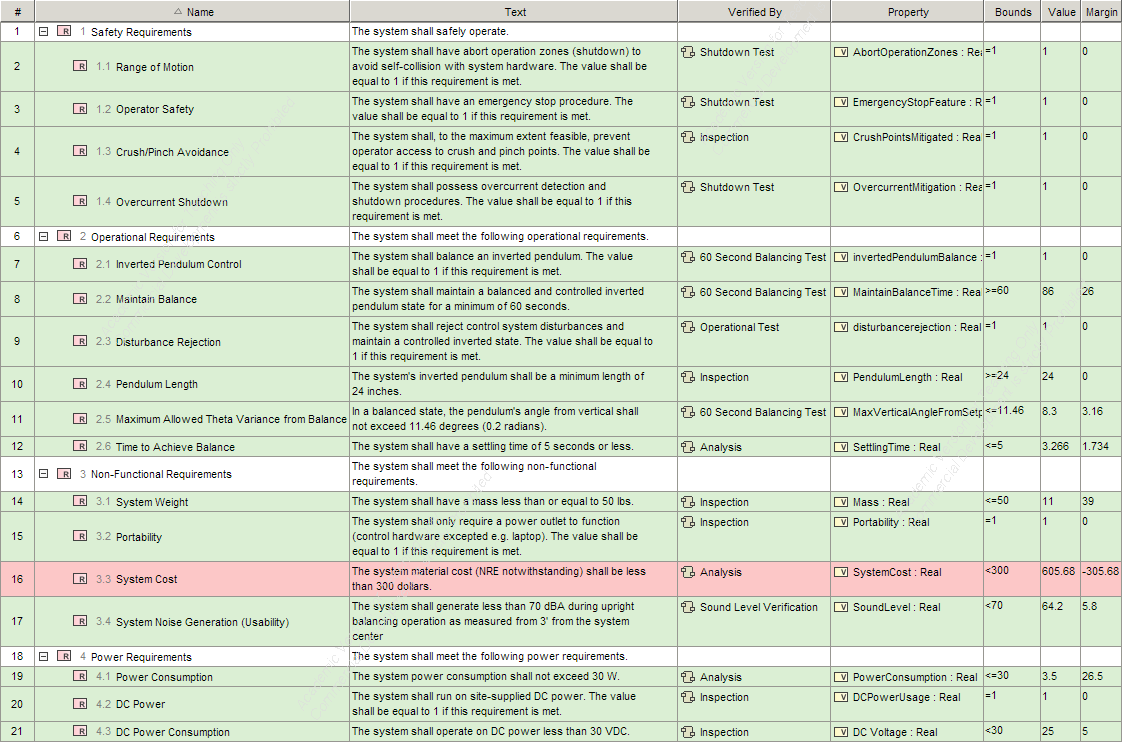Click activity icon beside Shutdown Test in Range of Motion row
1122x742 pixels.
tap(688, 52)
